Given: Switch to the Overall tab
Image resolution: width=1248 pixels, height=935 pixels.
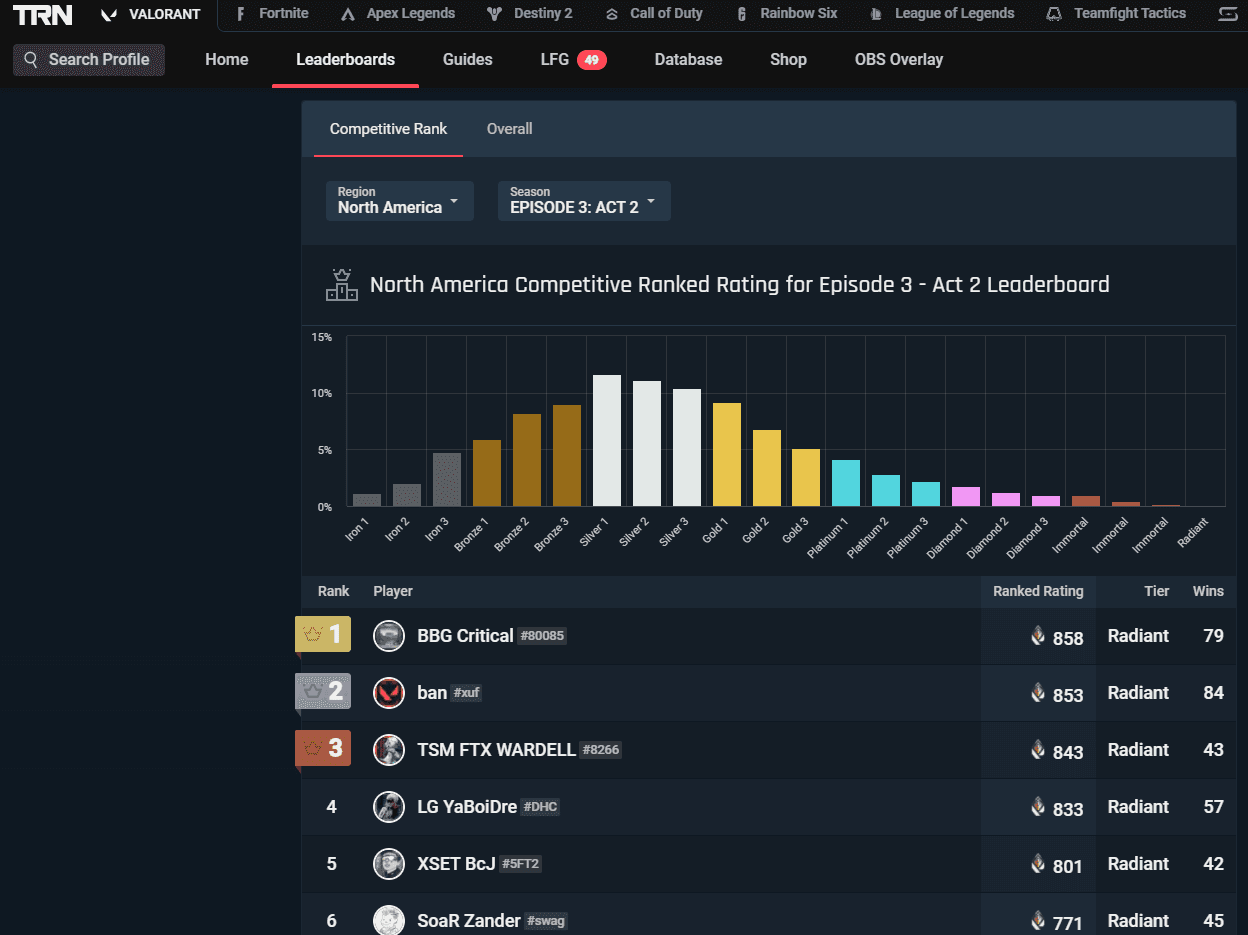Looking at the screenshot, I should click(x=509, y=129).
